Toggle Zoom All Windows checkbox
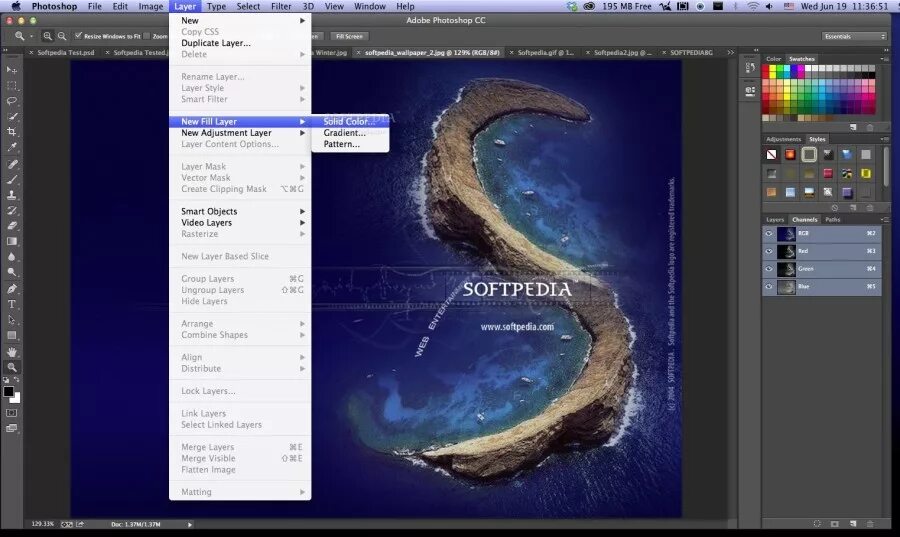The height and width of the screenshot is (537, 900). coord(147,36)
